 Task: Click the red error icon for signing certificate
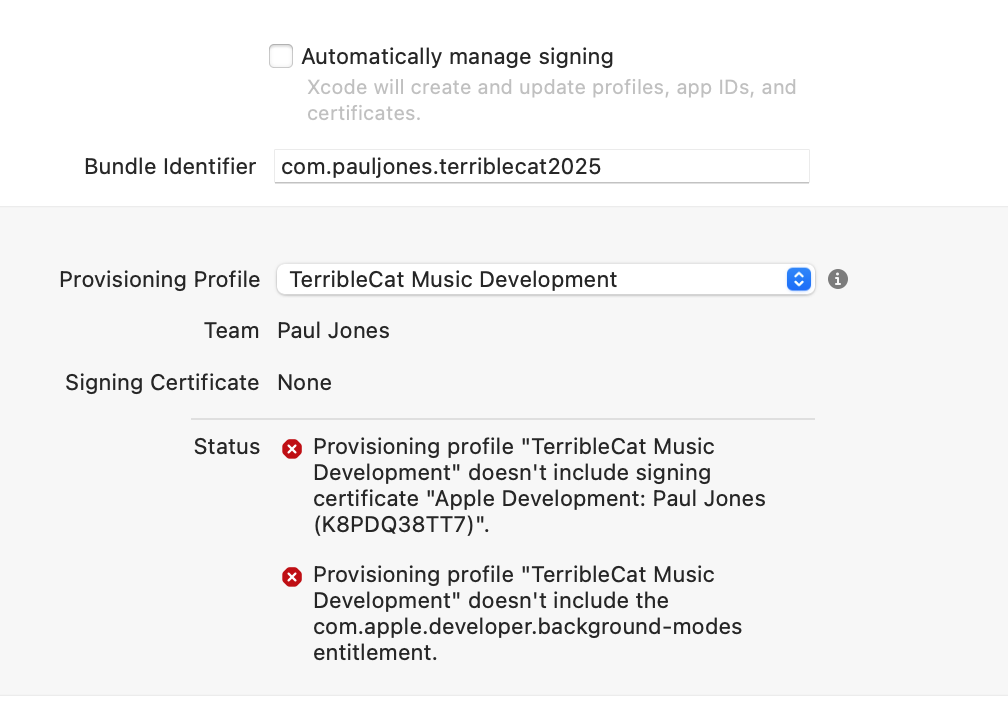pos(292,449)
